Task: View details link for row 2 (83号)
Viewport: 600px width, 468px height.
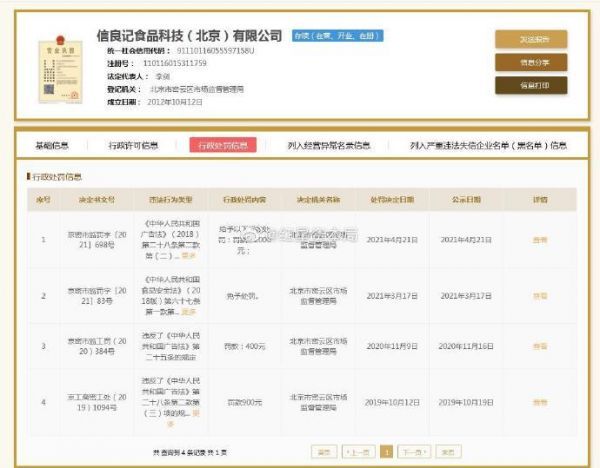Action: click(540, 296)
